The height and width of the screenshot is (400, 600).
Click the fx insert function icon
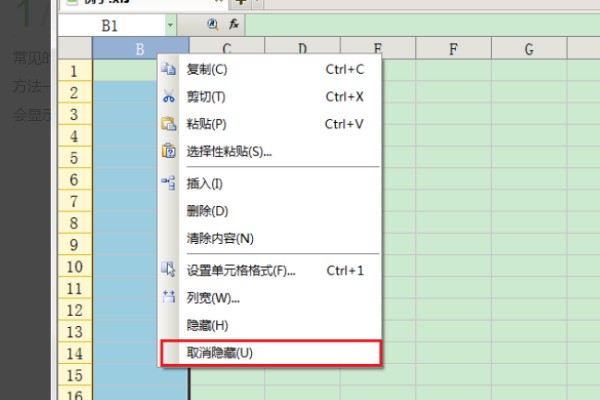[233, 24]
